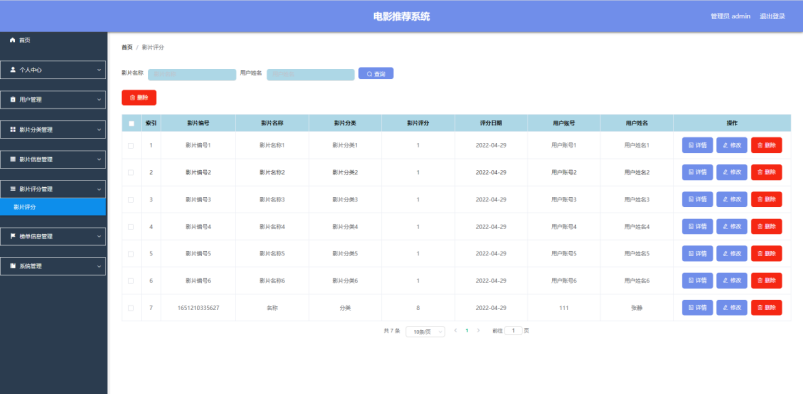The height and width of the screenshot is (394, 803).
Task: Check the checkbox for row 影片编号3
Action: [131, 200]
